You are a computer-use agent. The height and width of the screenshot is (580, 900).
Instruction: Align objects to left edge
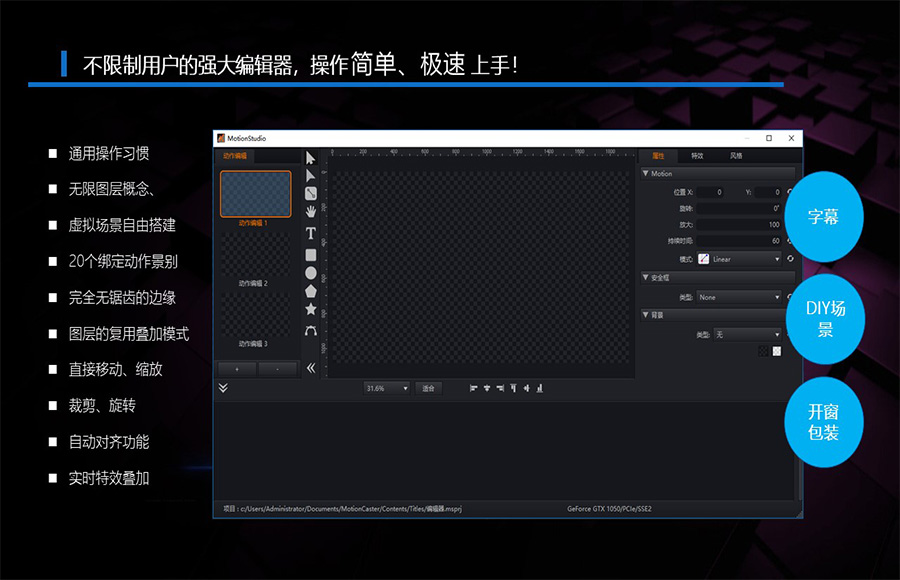[x=474, y=388]
